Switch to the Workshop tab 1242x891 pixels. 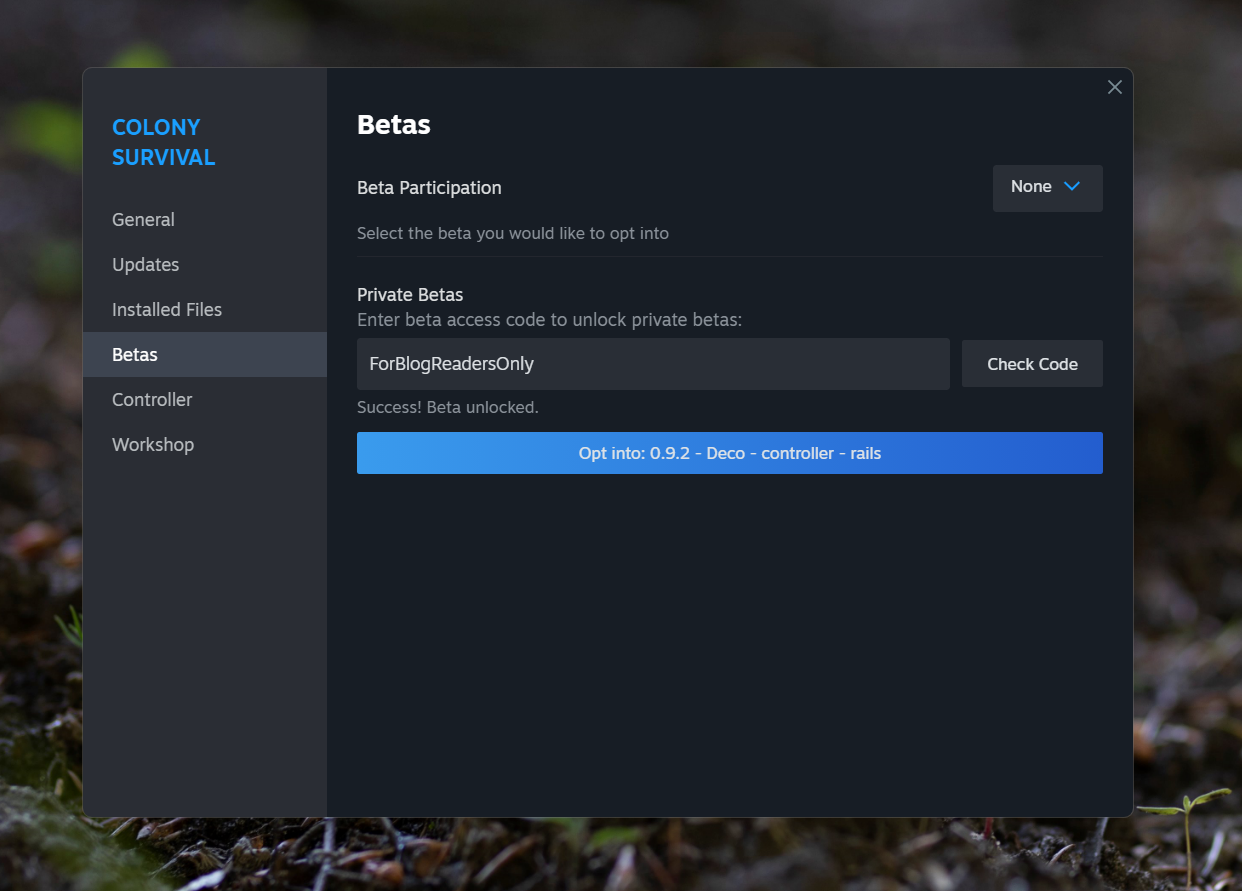point(204,445)
